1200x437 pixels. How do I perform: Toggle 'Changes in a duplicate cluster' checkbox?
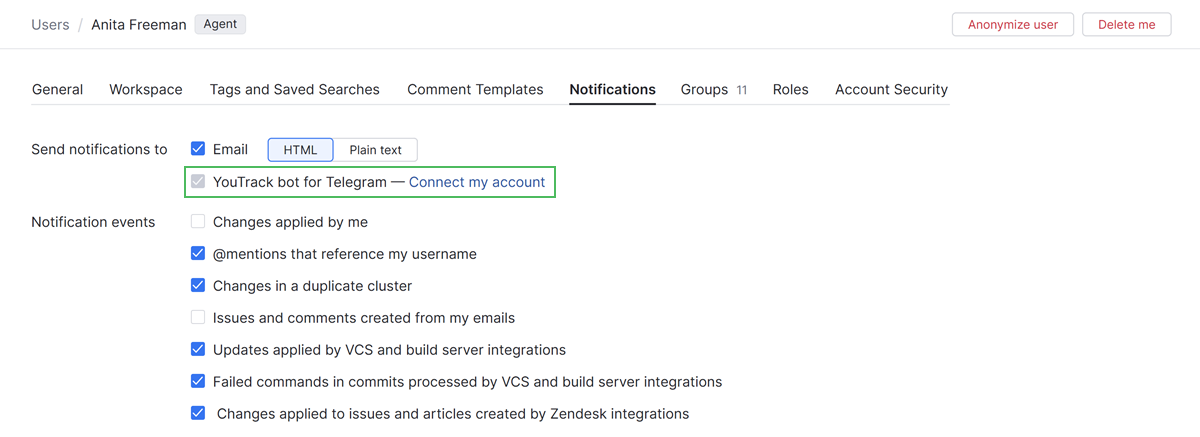pos(198,286)
